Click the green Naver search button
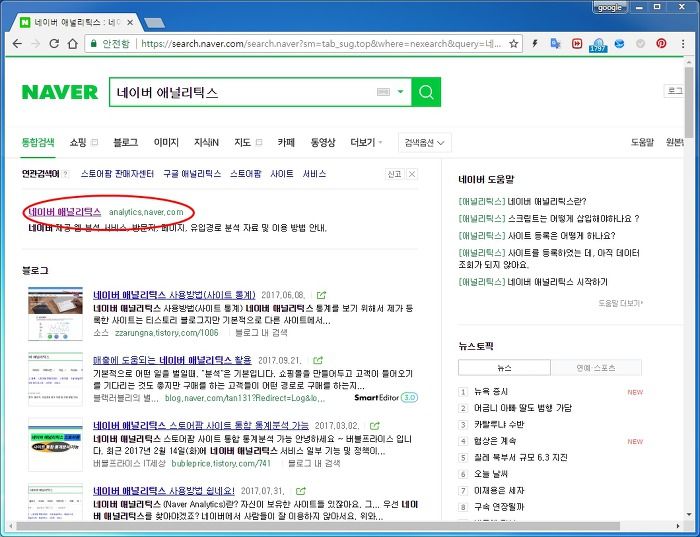The height and width of the screenshot is (537, 700). click(426, 92)
